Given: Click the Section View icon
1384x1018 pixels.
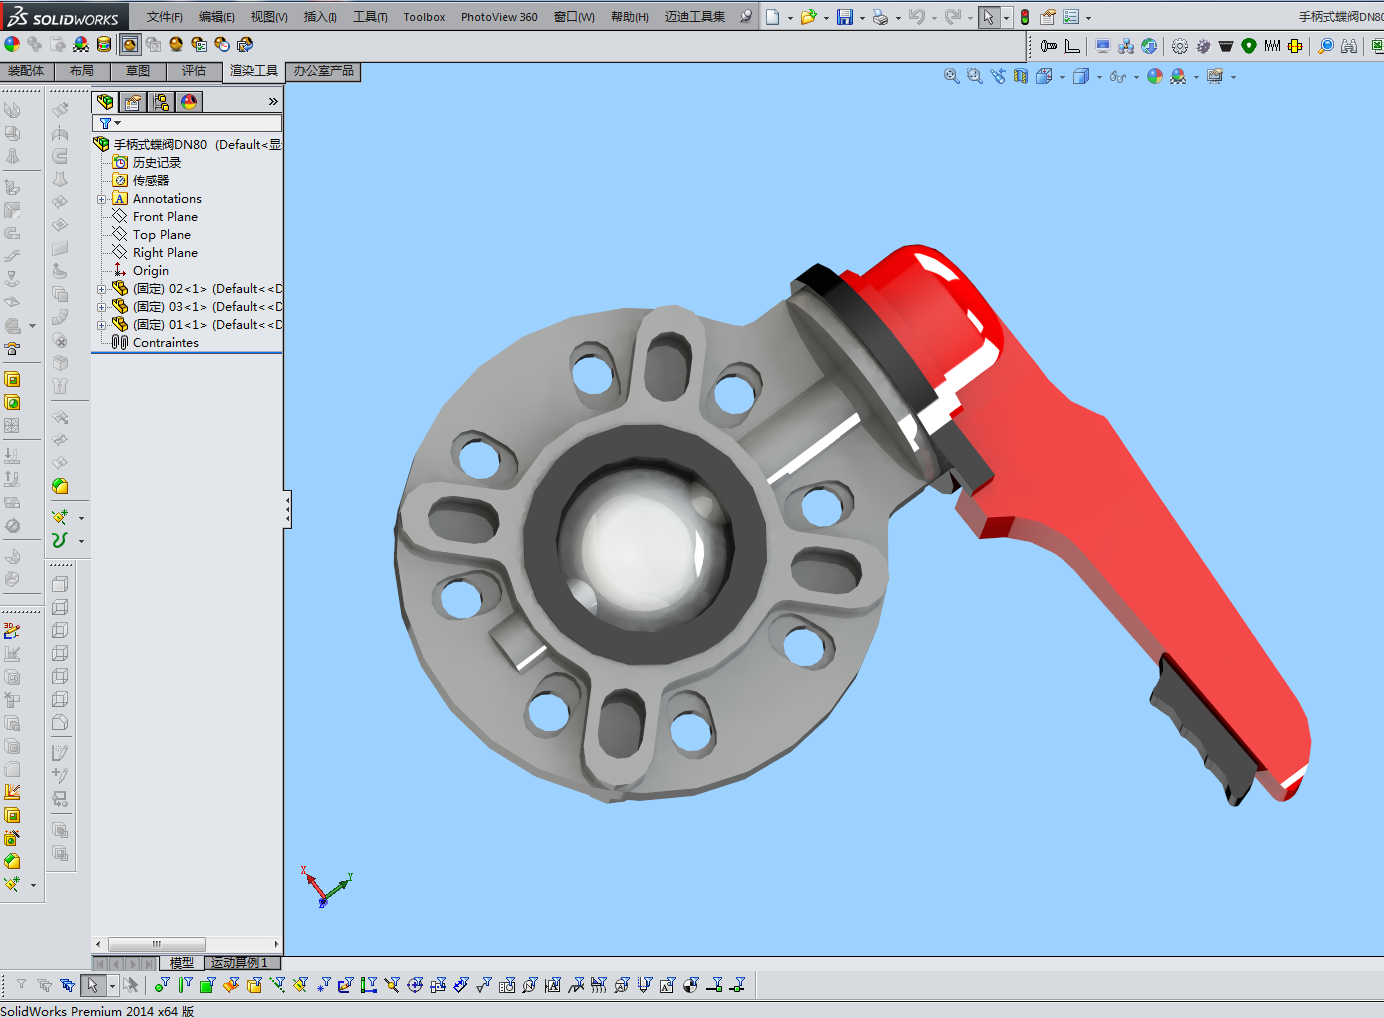Looking at the screenshot, I should pos(1021,76).
